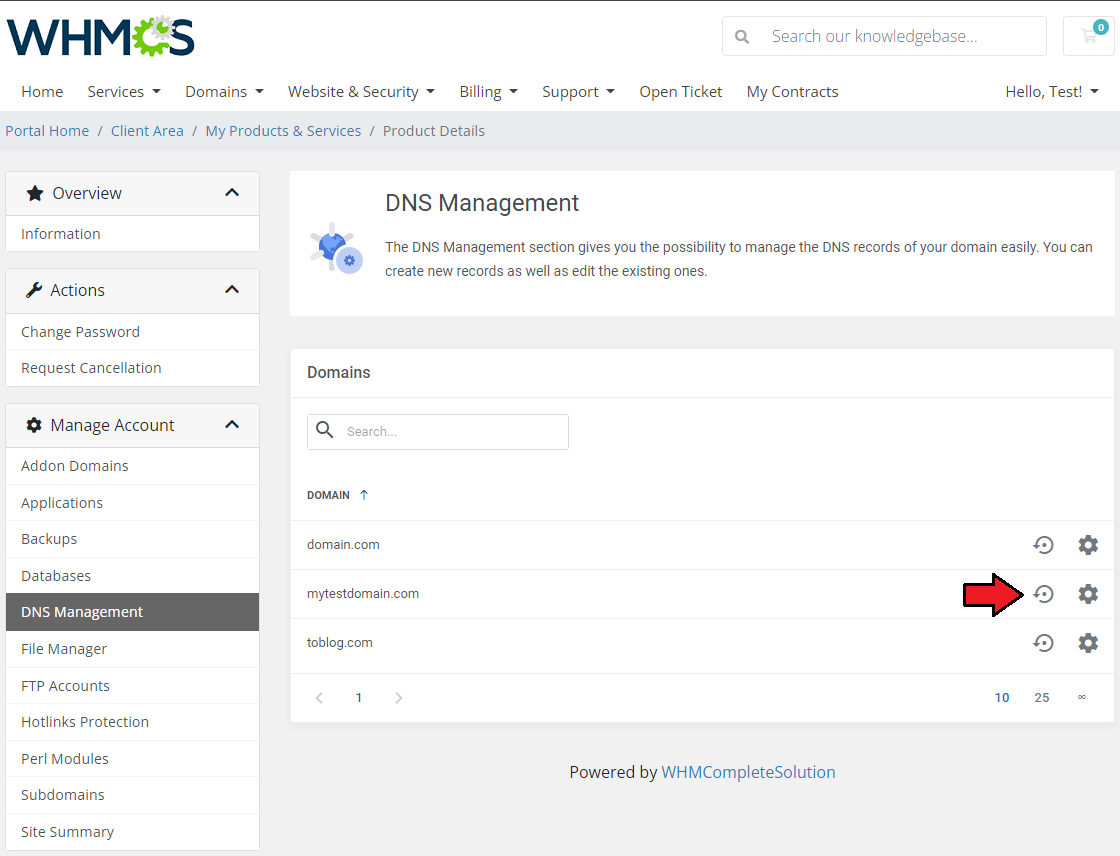Open Databases in sidebar

(x=132, y=576)
